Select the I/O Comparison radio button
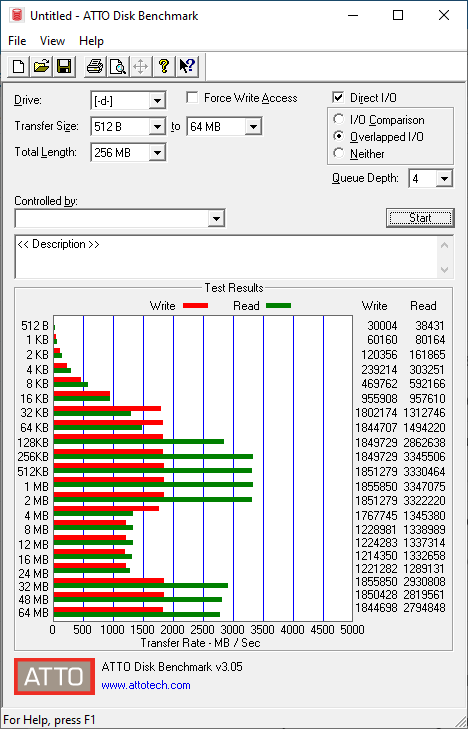The width and height of the screenshot is (468, 729). pyautogui.click(x=339, y=119)
